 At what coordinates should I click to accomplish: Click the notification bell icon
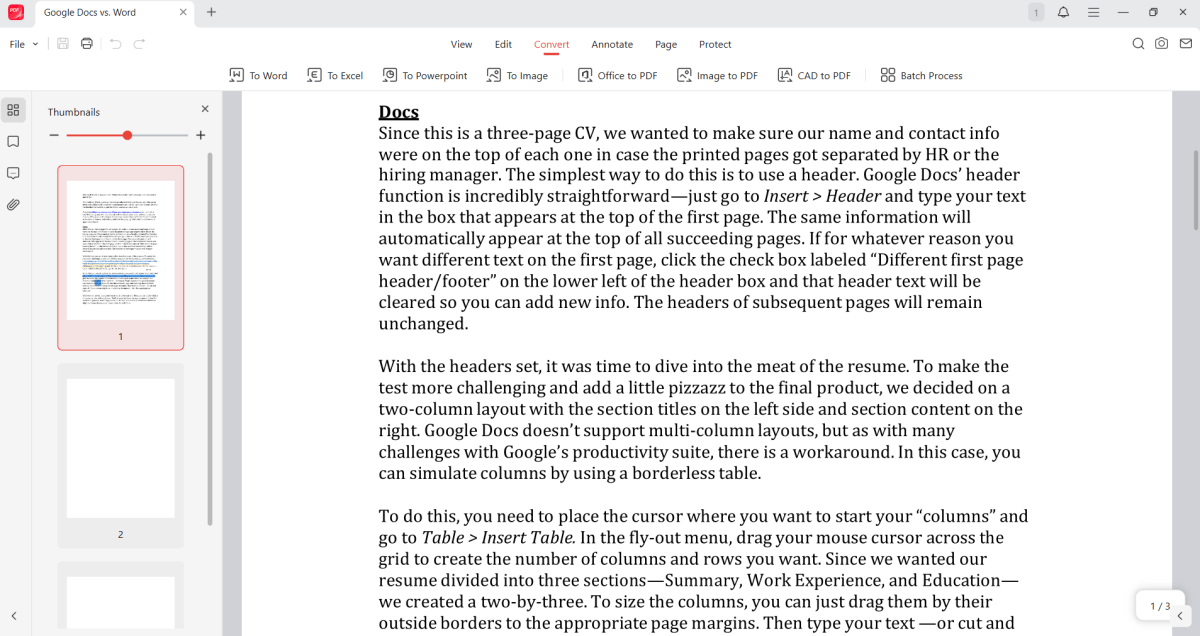point(1063,12)
